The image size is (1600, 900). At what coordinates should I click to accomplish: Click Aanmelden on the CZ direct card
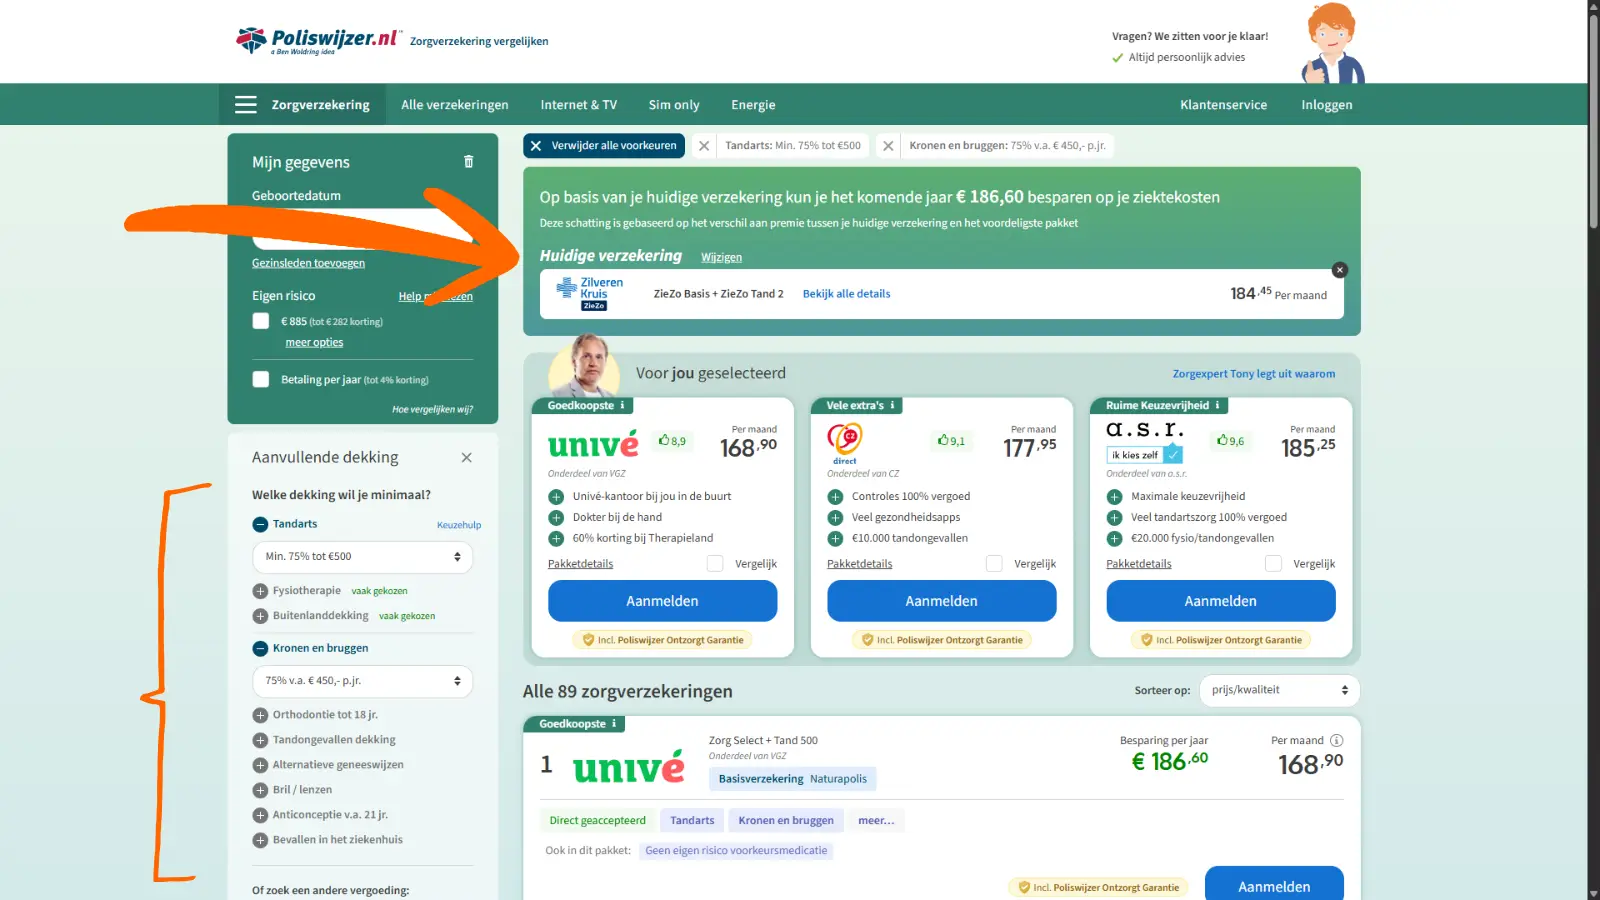[942, 601]
